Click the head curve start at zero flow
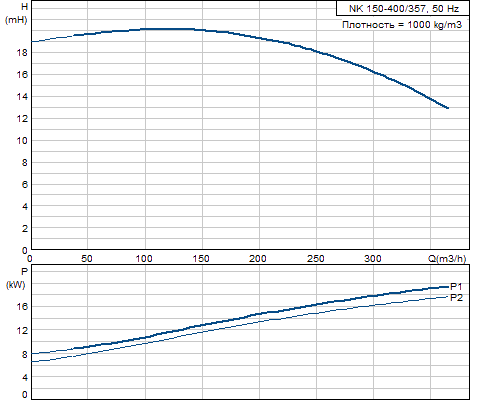This screenshot has height=400, width=500. [x=32, y=42]
